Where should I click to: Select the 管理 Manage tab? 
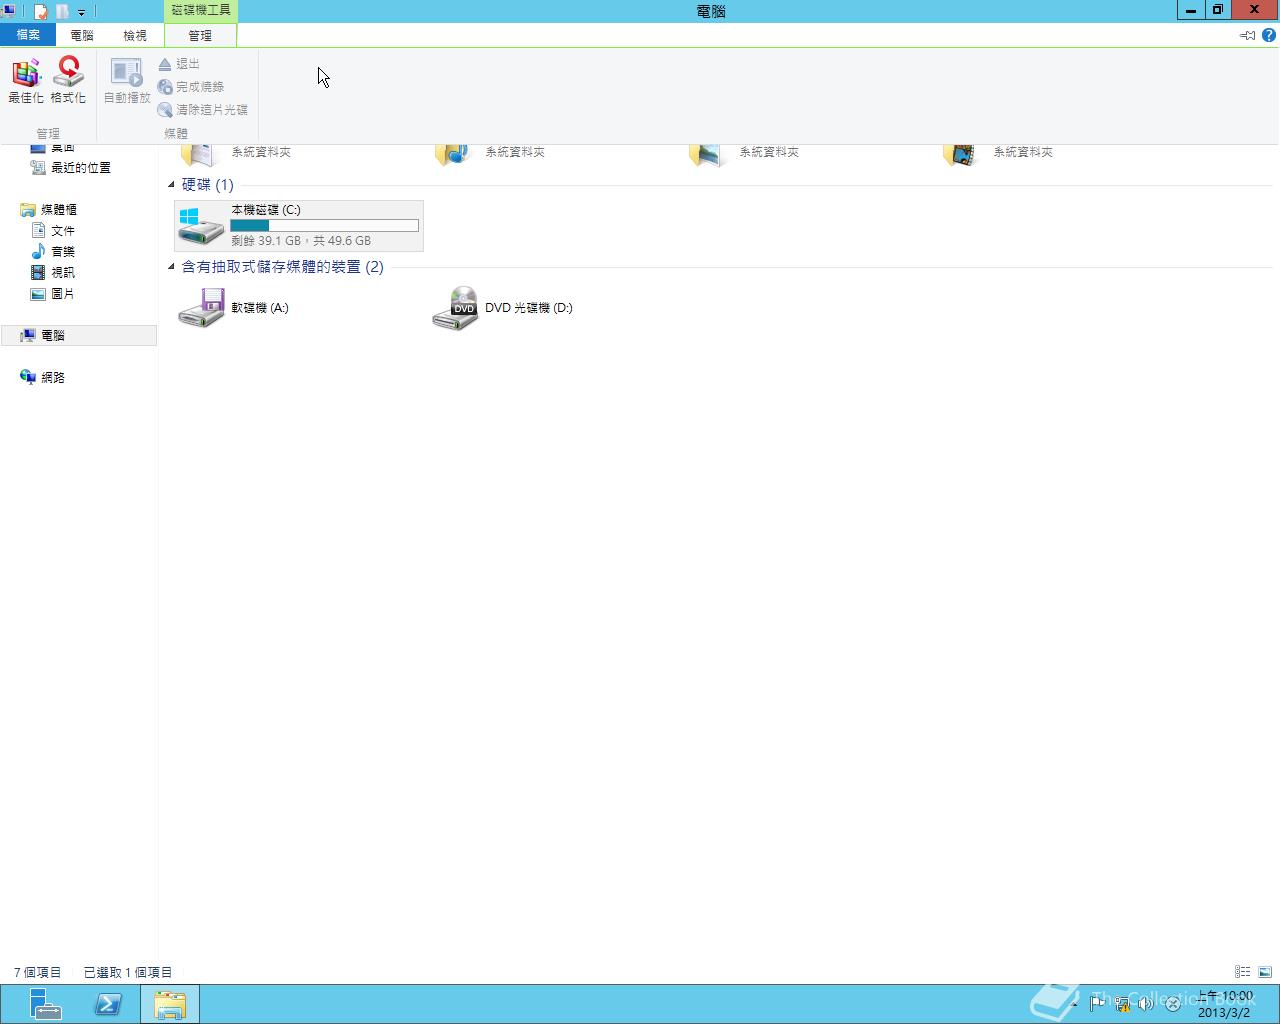click(200, 35)
